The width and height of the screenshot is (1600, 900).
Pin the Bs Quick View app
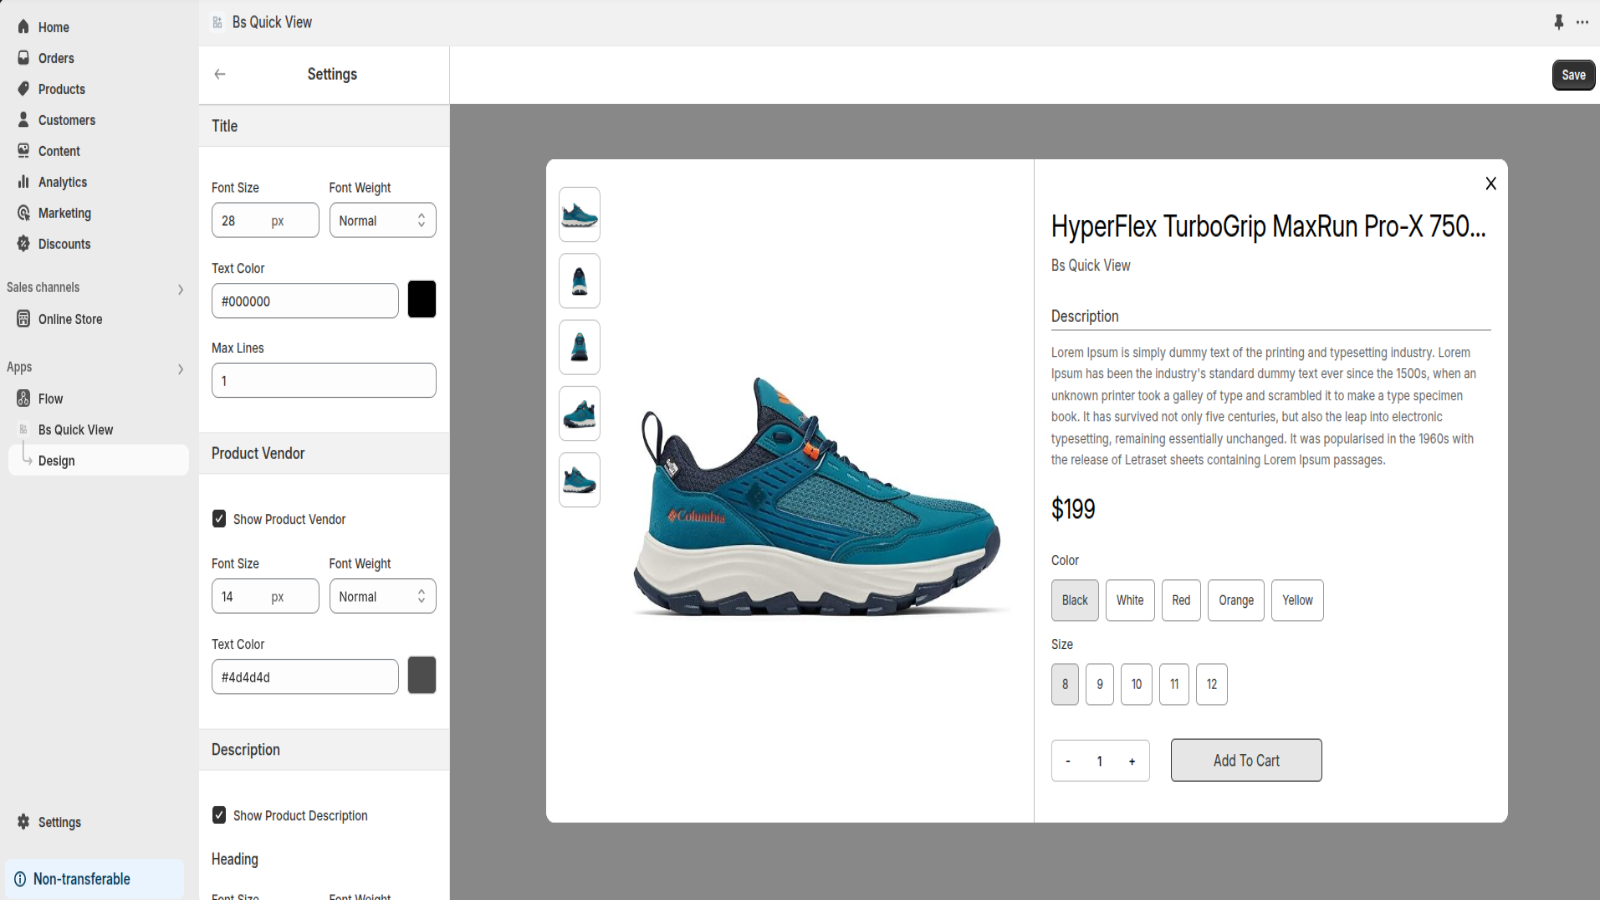[x=1559, y=22]
